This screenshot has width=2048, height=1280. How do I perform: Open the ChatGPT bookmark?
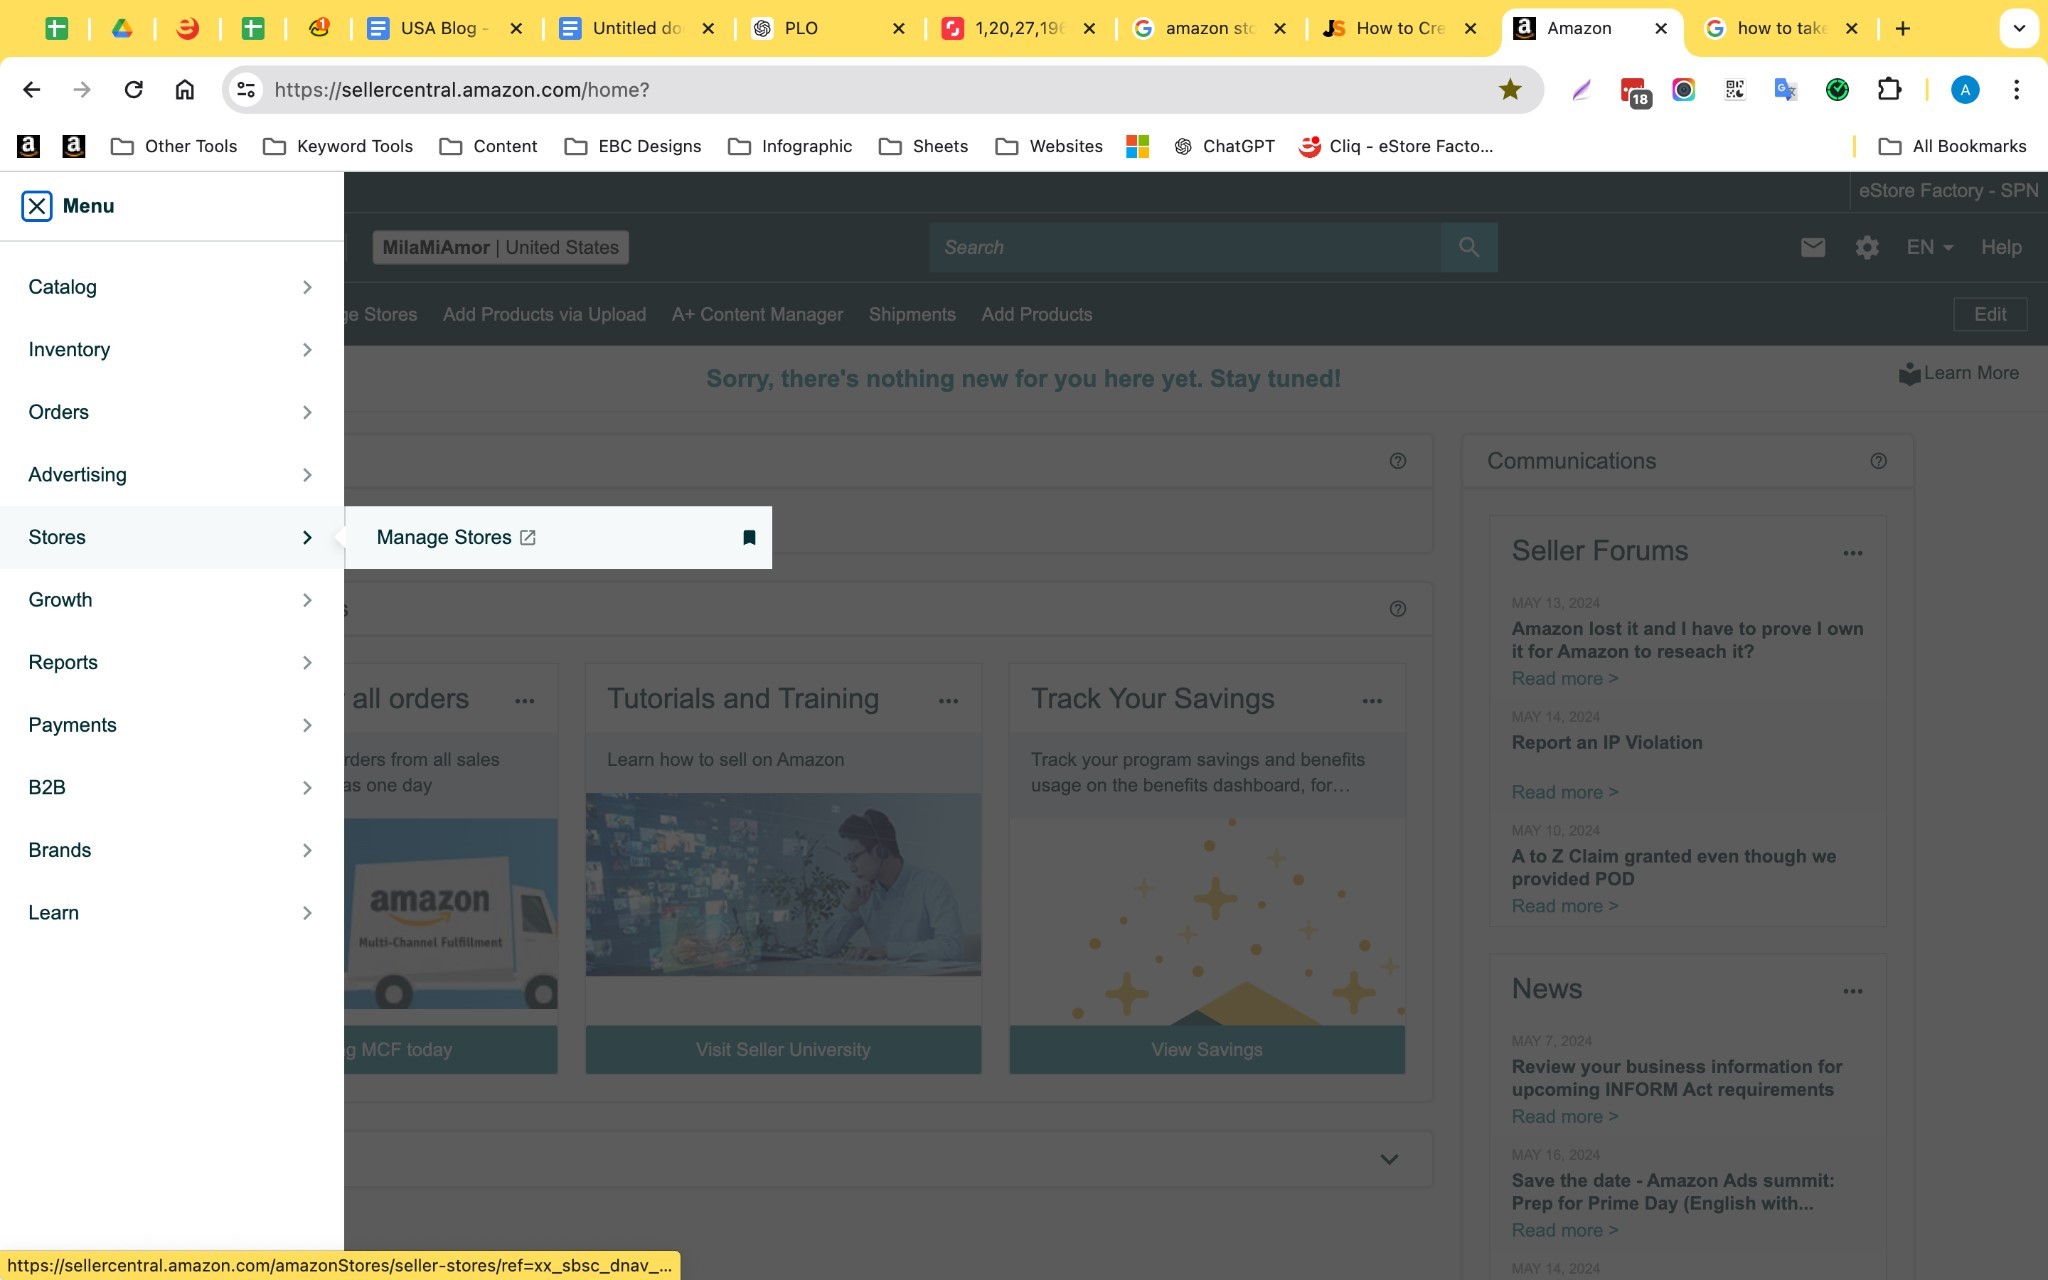[1225, 146]
